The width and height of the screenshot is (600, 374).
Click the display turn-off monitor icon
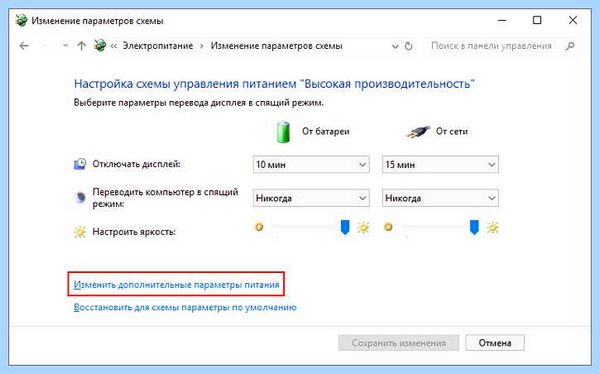tap(80, 164)
